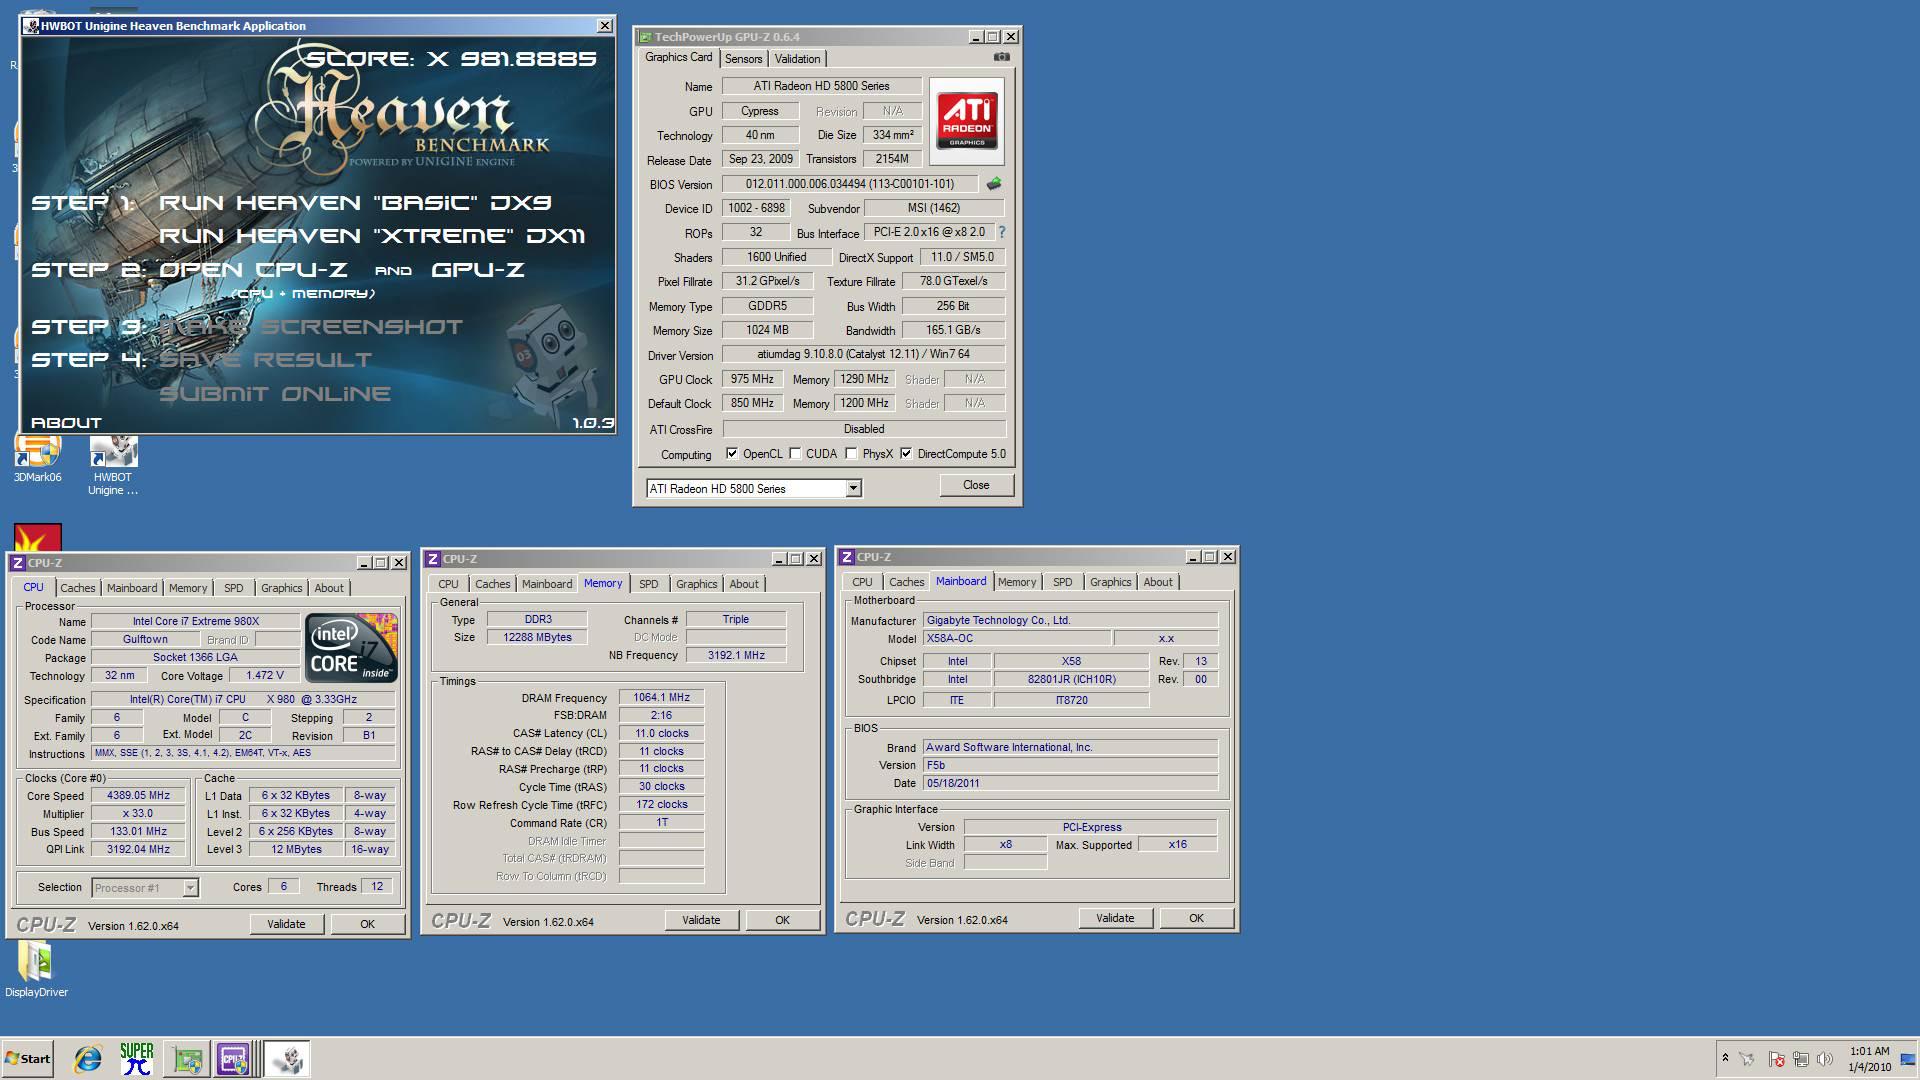1920x1080 pixels.
Task: Click the CPU-Z Z logo on Mainboard window
Action: tap(846, 557)
